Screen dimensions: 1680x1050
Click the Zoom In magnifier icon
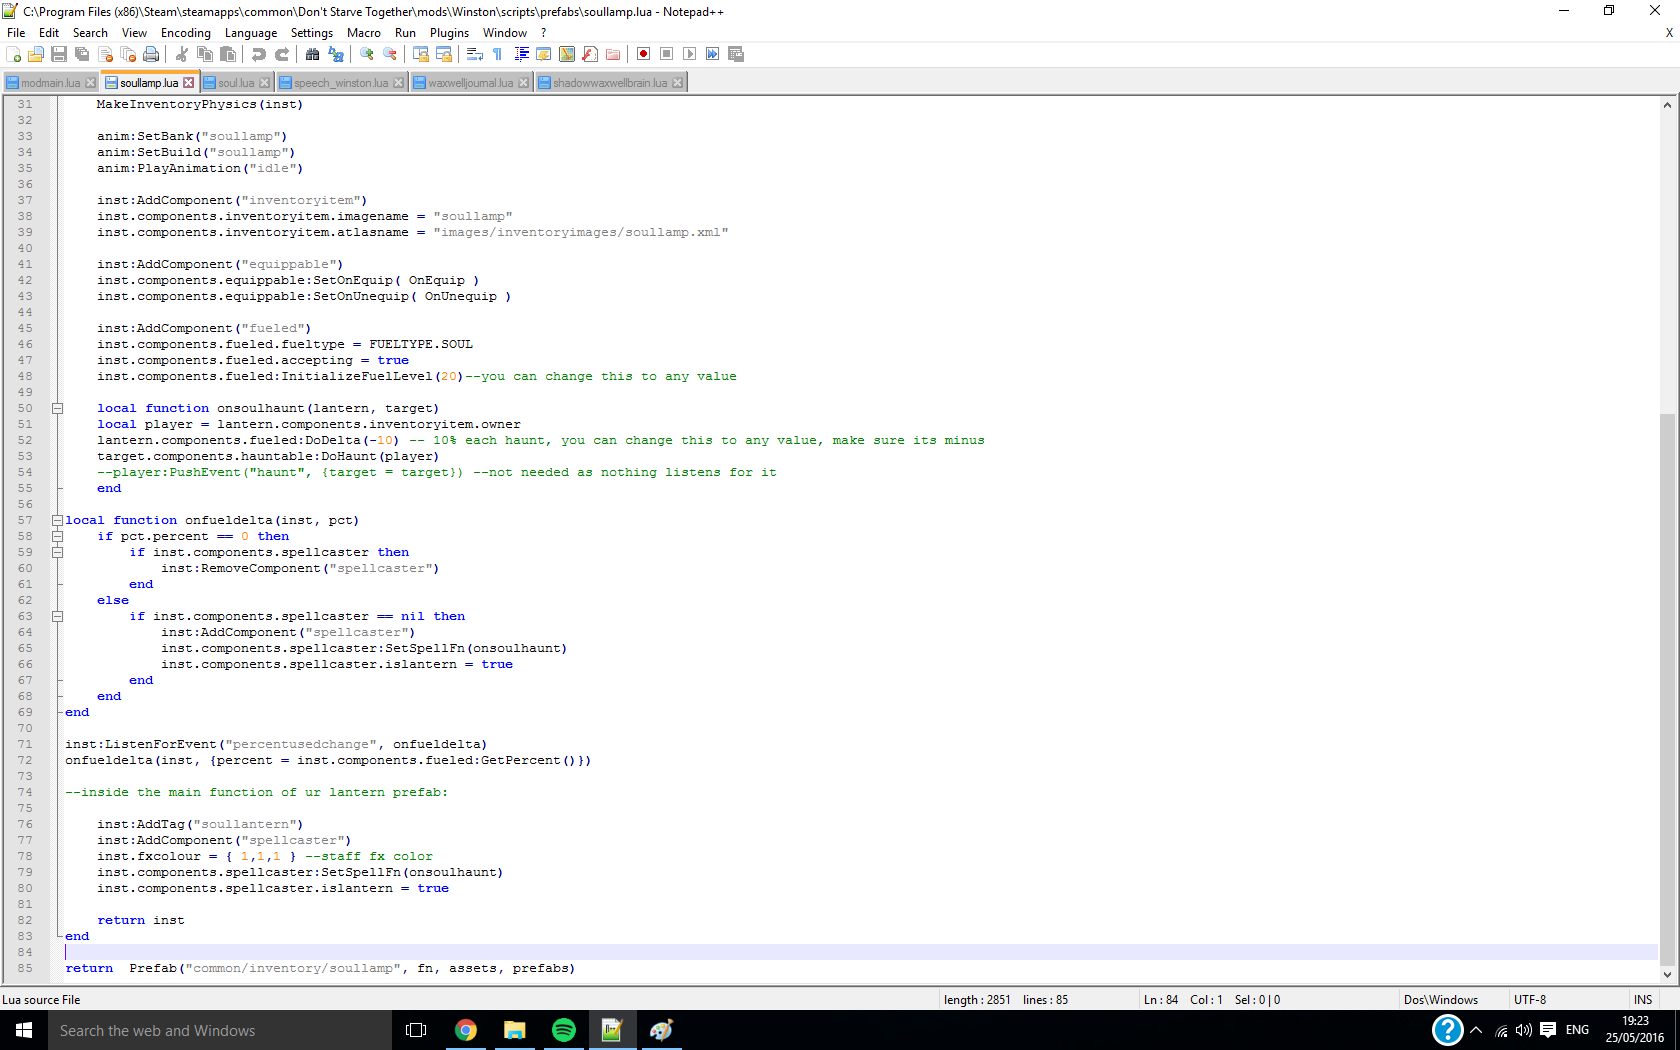367,54
